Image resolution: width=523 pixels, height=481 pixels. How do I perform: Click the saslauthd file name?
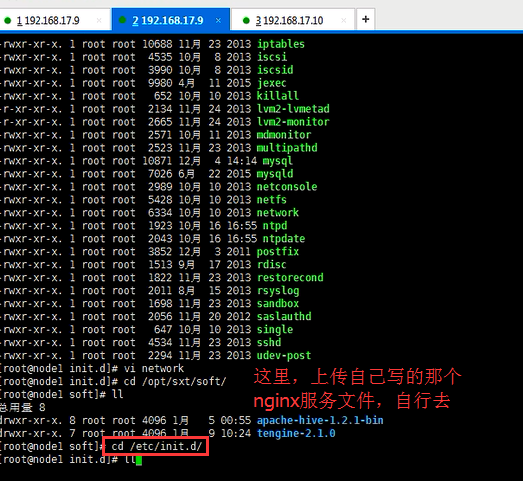(x=284, y=316)
